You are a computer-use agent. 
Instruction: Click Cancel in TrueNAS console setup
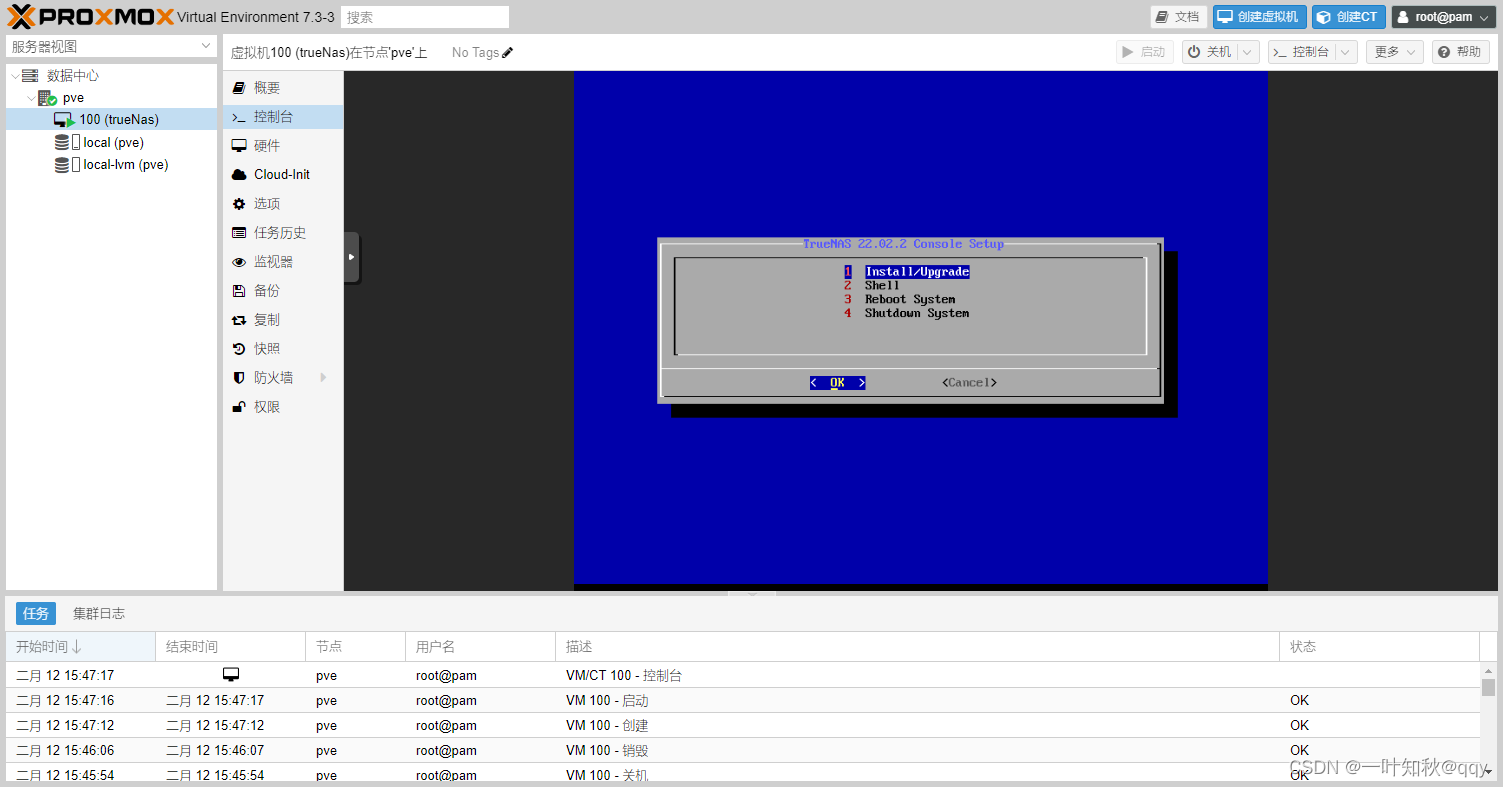coord(969,383)
